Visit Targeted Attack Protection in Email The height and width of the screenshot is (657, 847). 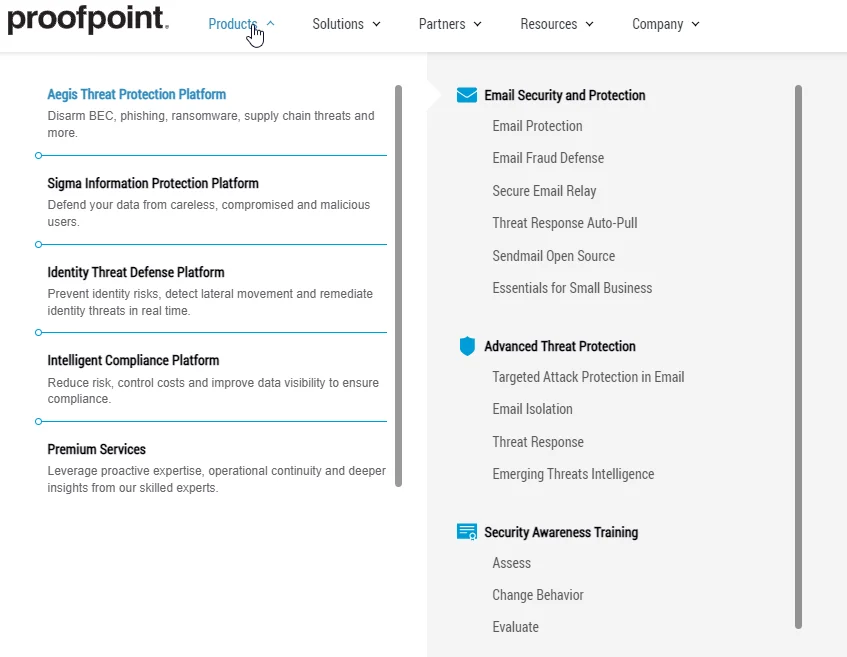[x=588, y=377]
